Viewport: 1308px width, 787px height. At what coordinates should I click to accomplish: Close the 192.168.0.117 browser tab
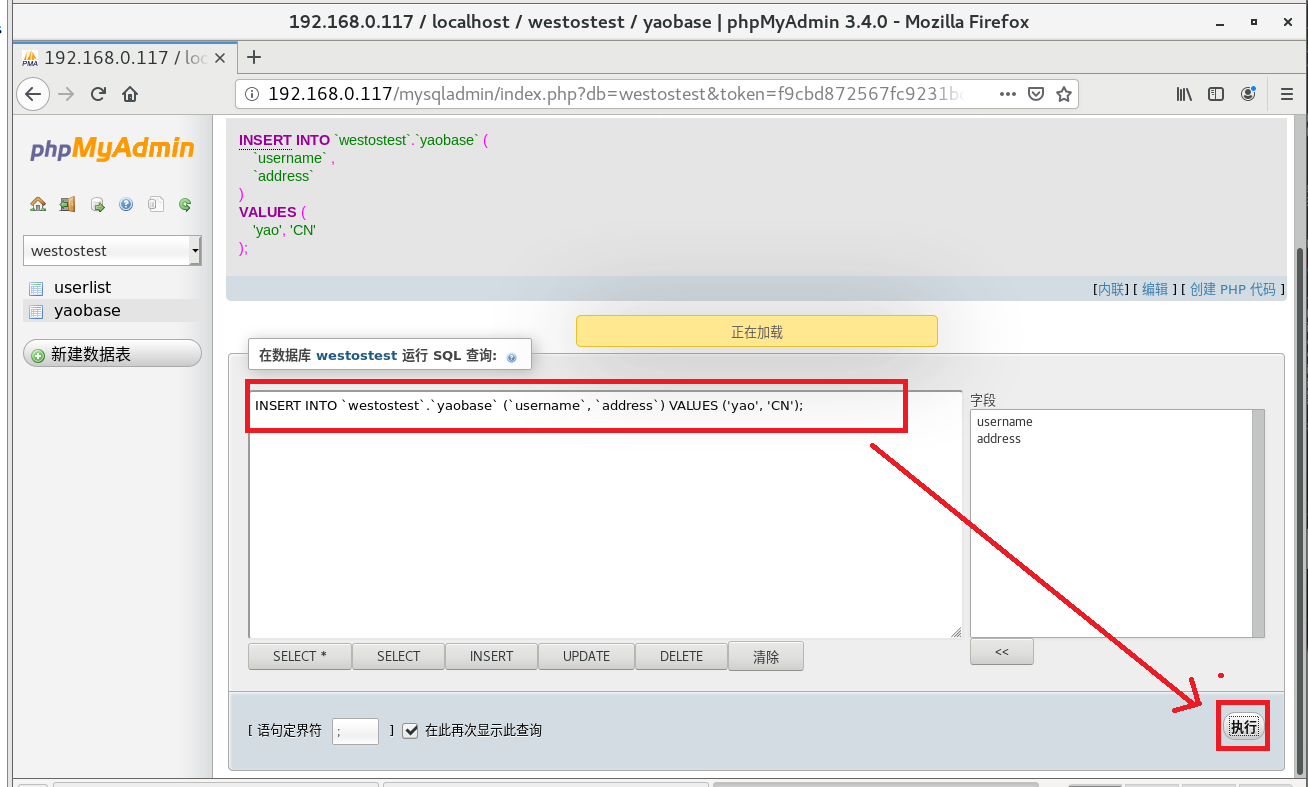coord(222,57)
